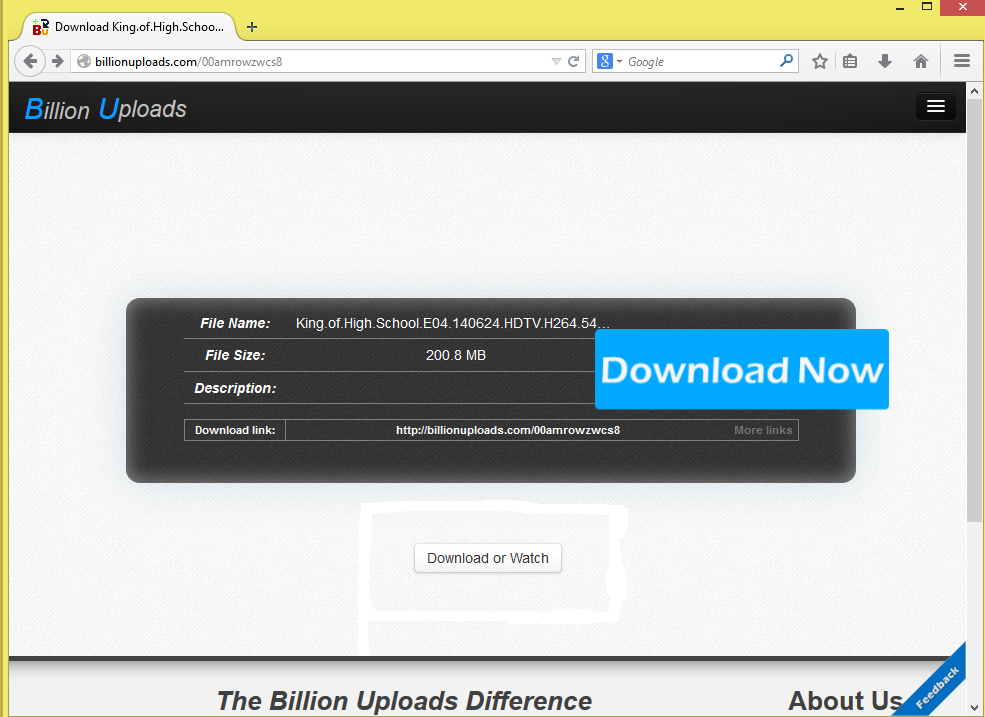This screenshot has width=985, height=717.
Task: Click the browser Back arrow button
Action: pos(30,61)
